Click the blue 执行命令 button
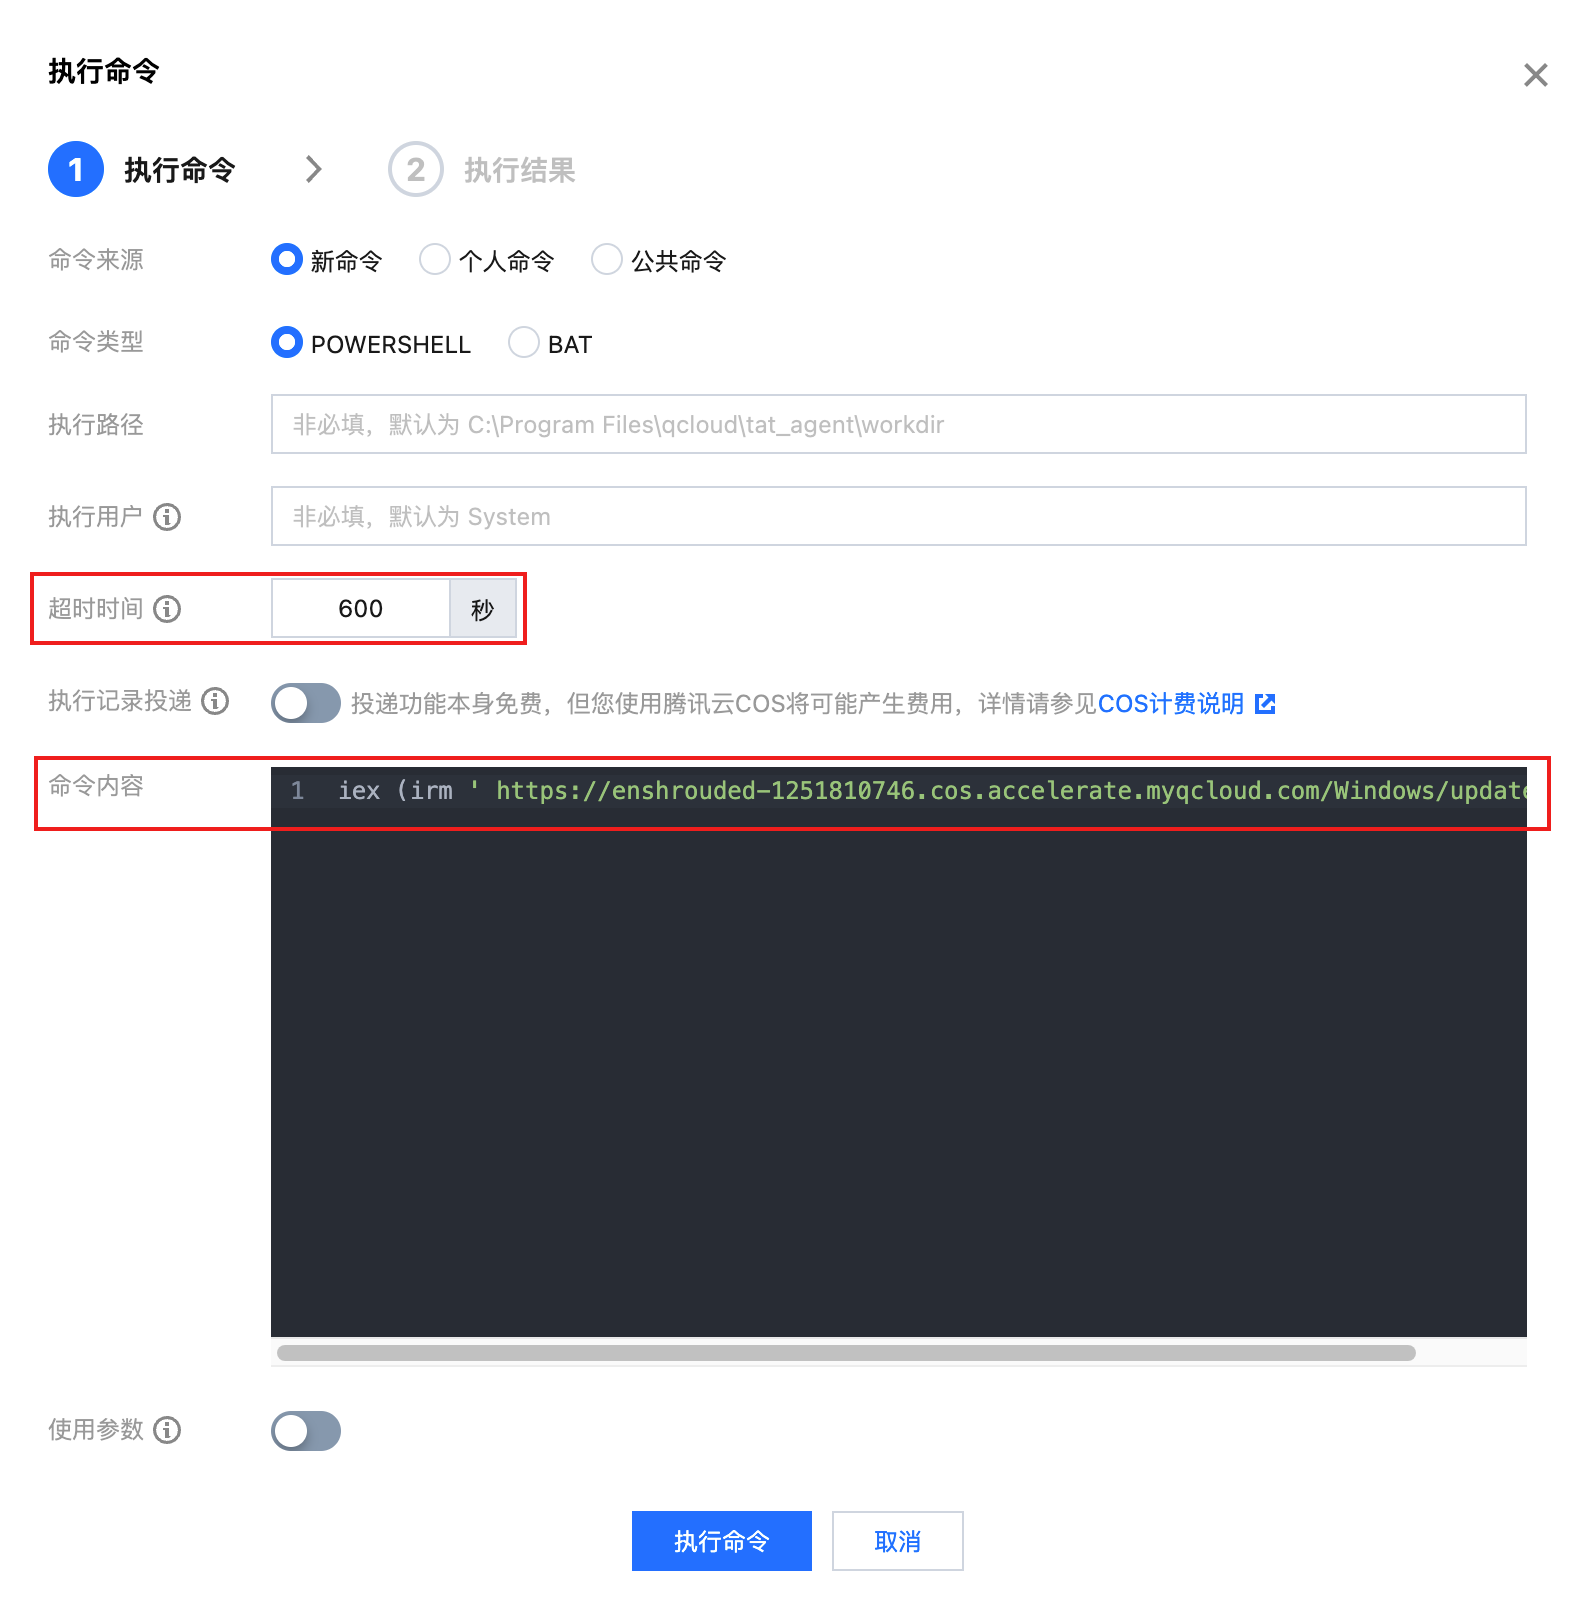Viewport: 1594px width, 1618px height. point(722,1541)
